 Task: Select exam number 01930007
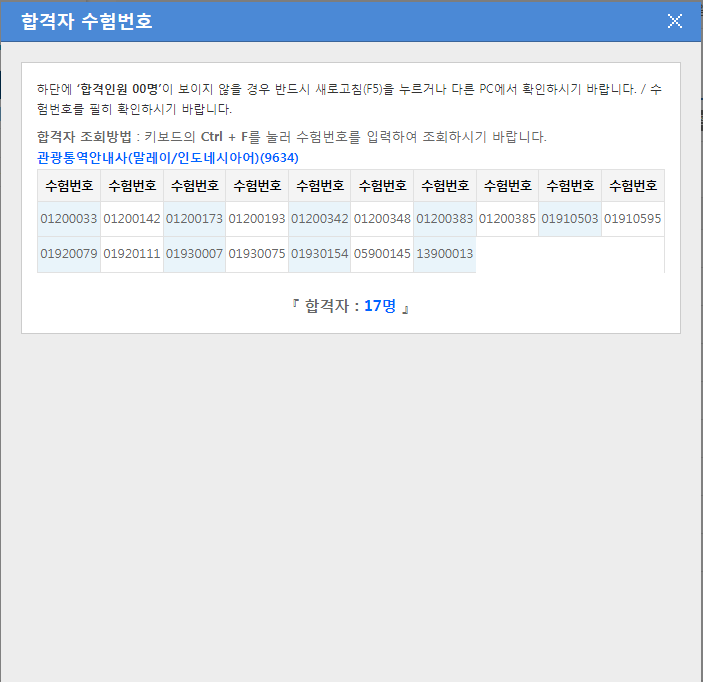[x=194, y=254]
